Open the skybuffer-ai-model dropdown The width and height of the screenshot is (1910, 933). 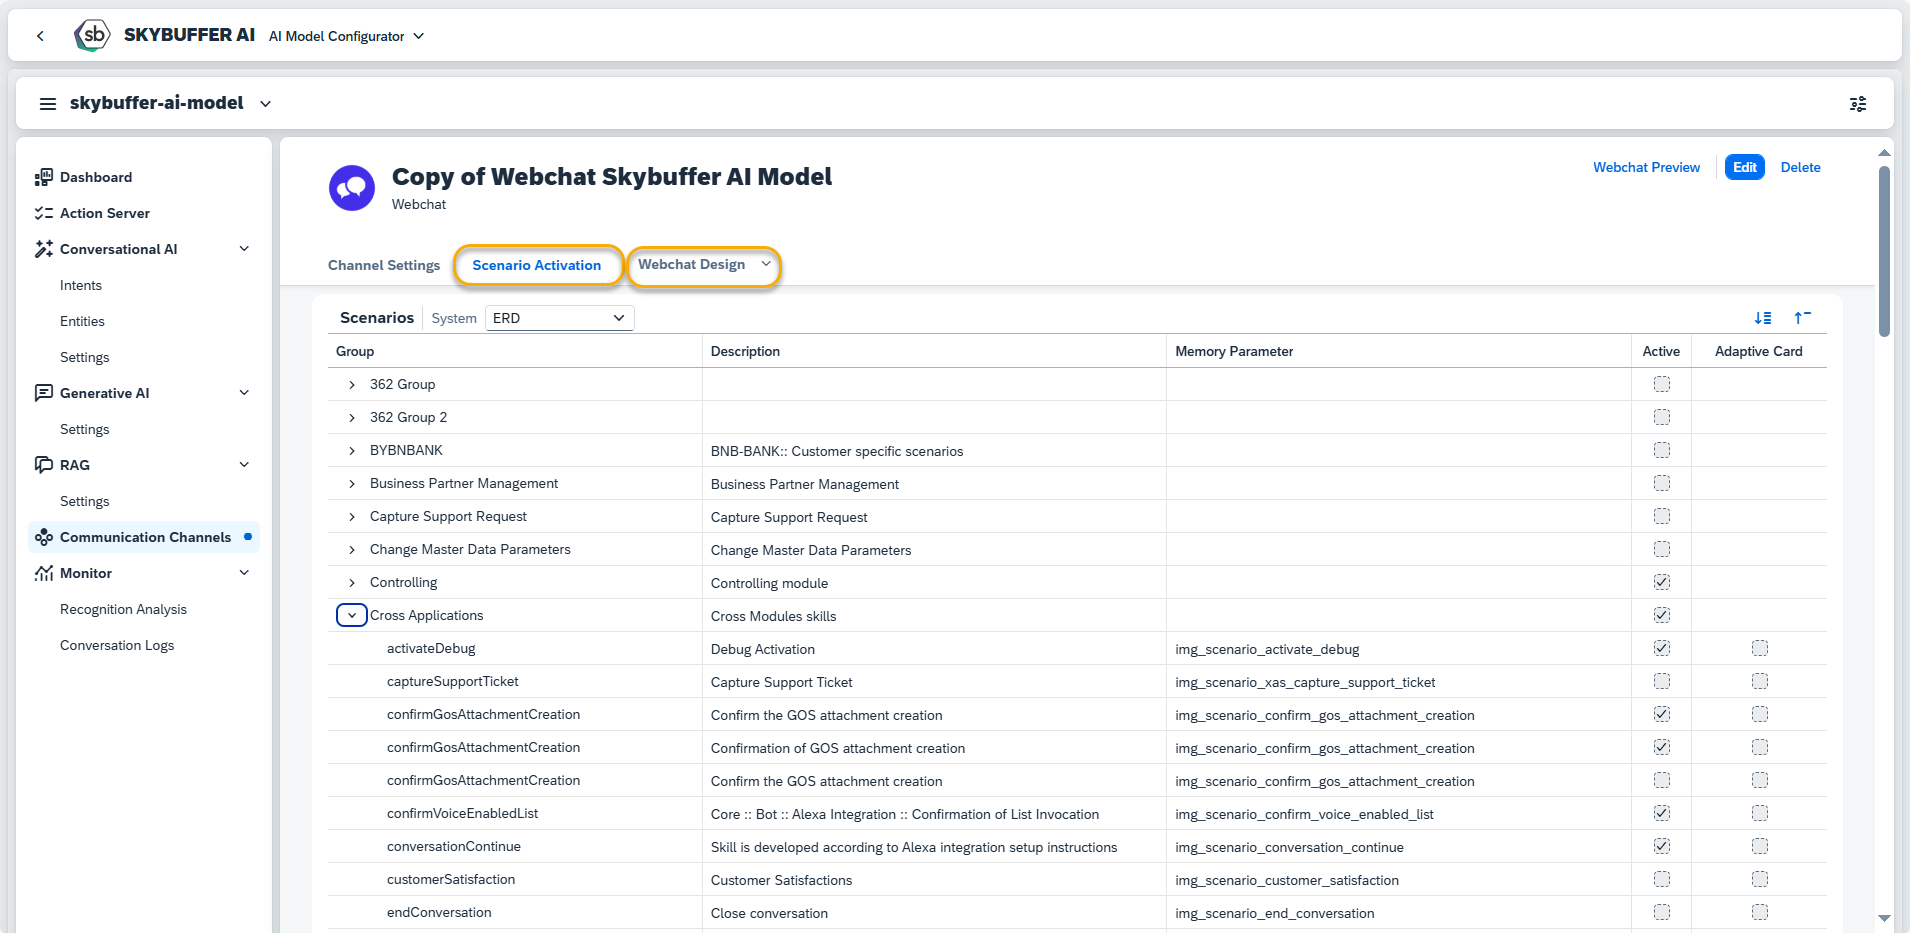265,104
